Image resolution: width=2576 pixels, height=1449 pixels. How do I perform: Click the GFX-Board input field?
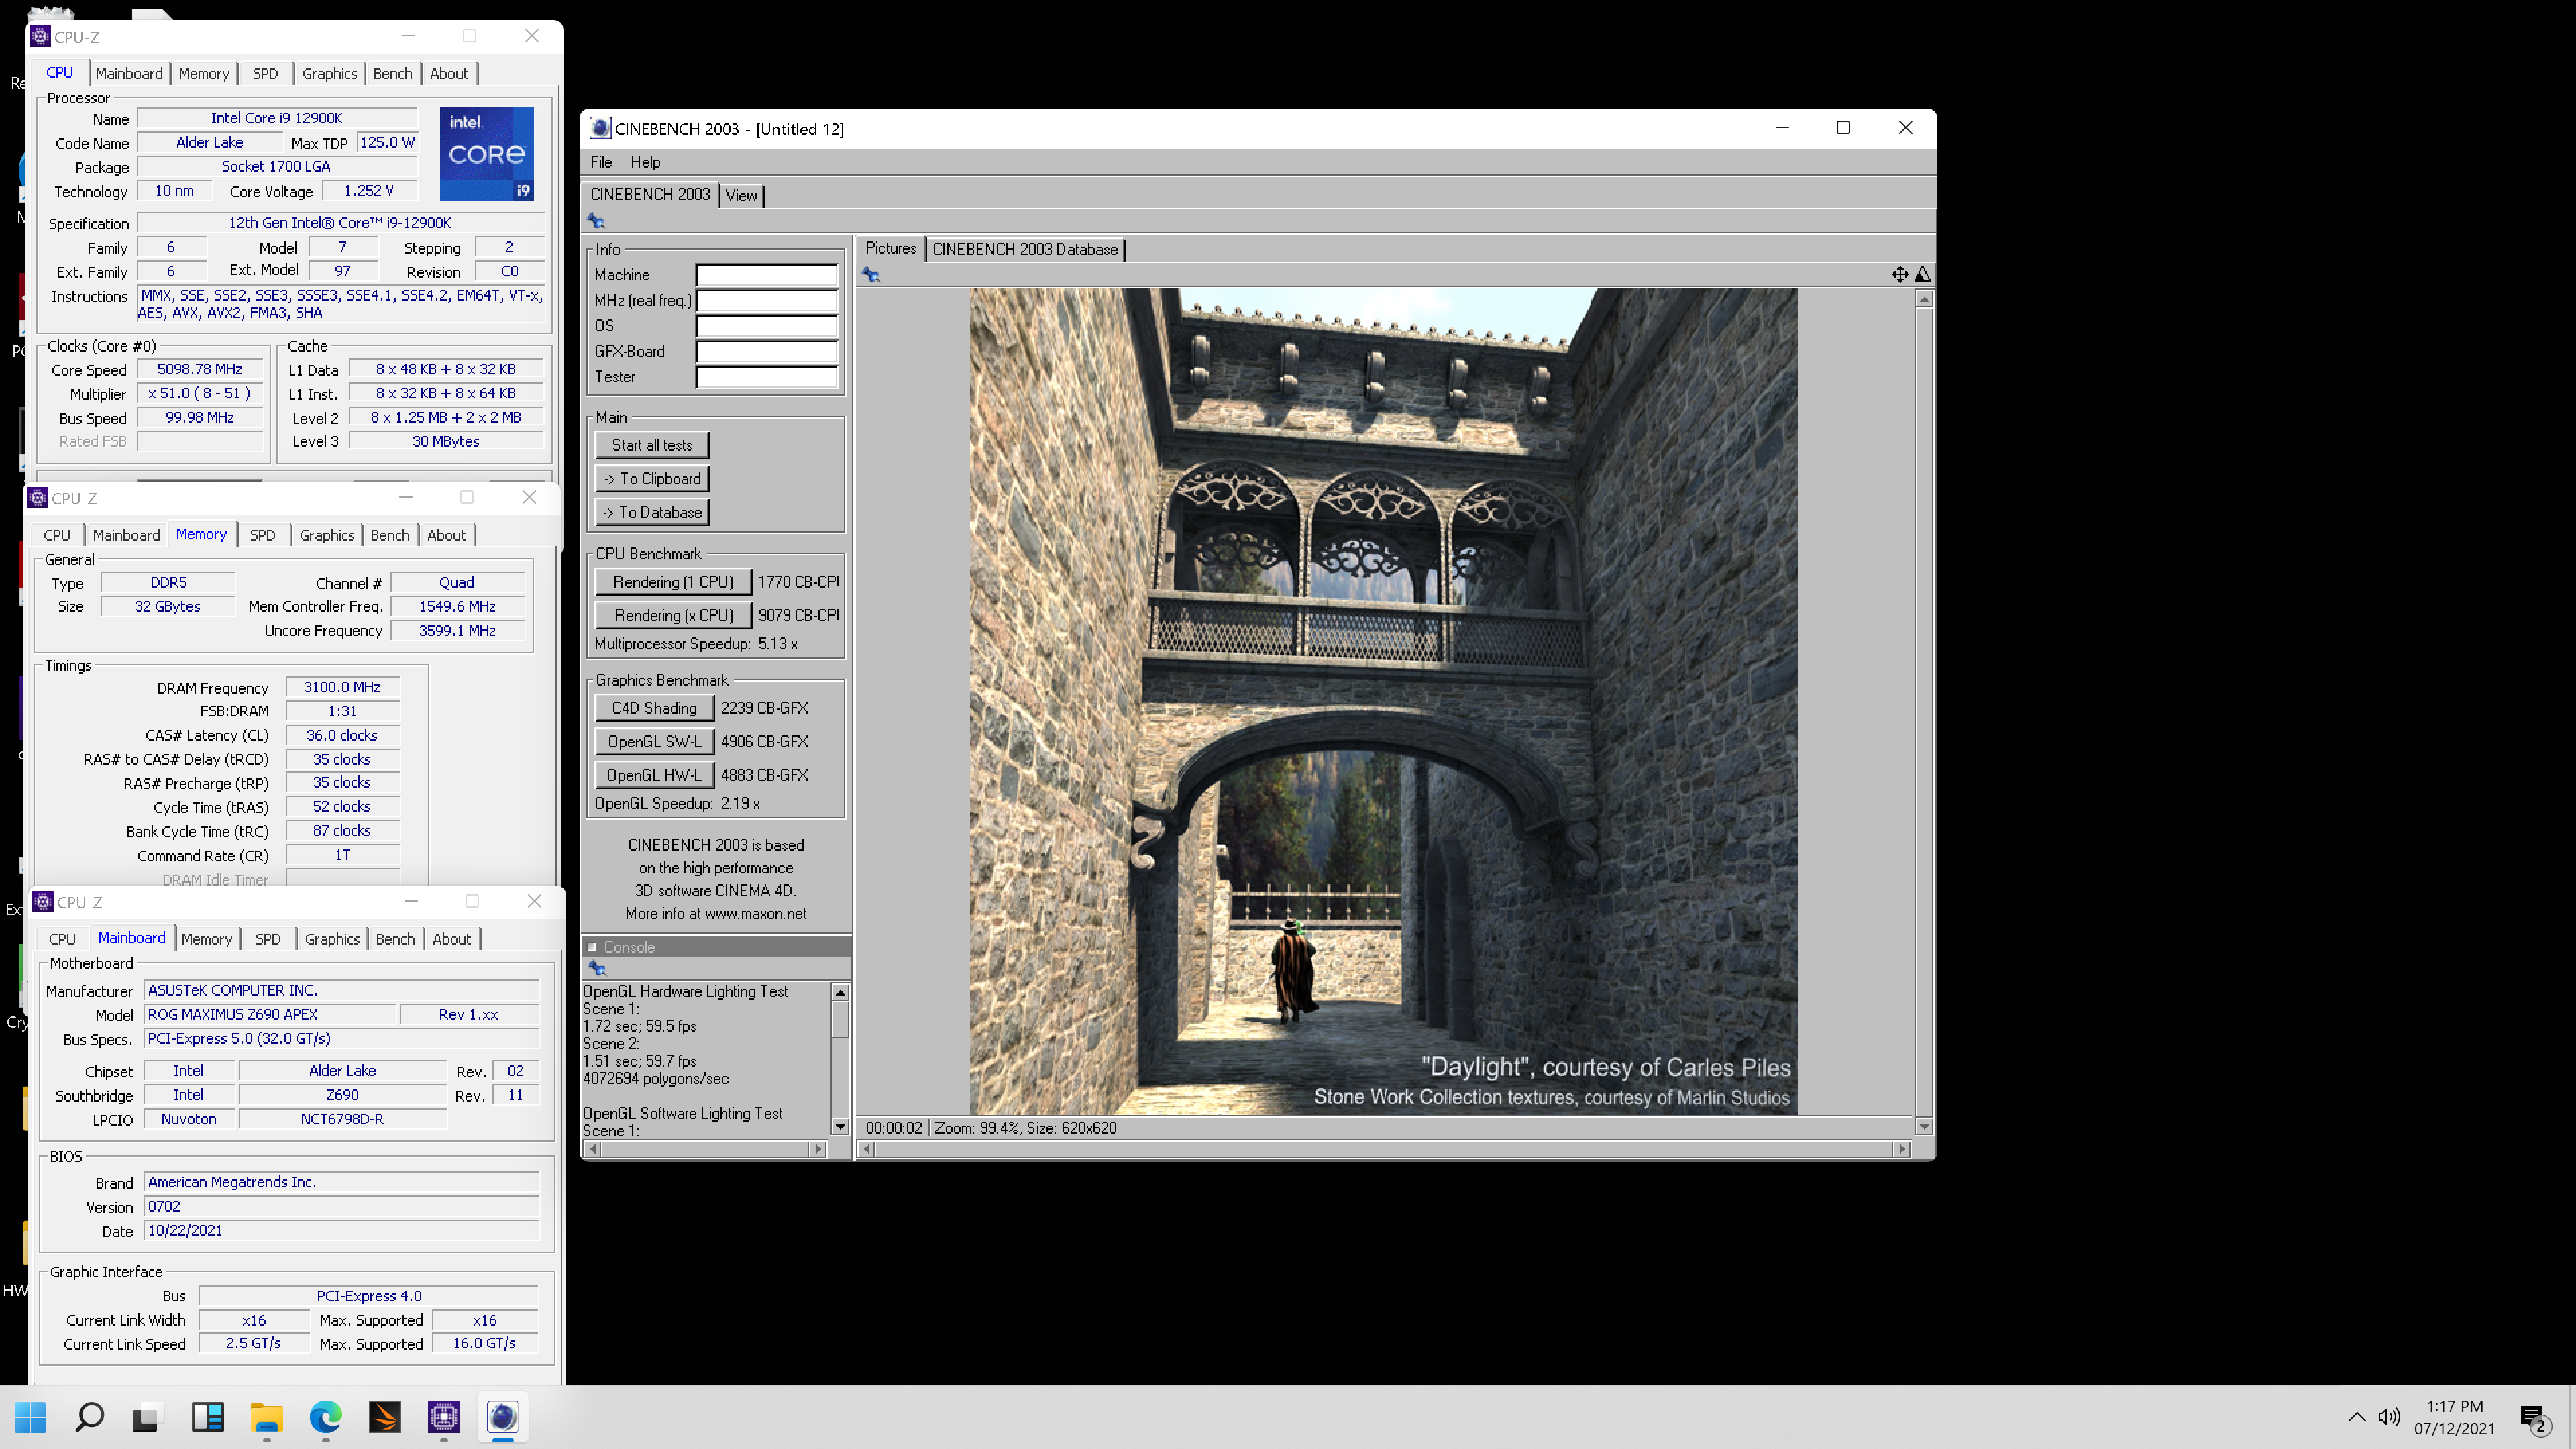(x=766, y=351)
